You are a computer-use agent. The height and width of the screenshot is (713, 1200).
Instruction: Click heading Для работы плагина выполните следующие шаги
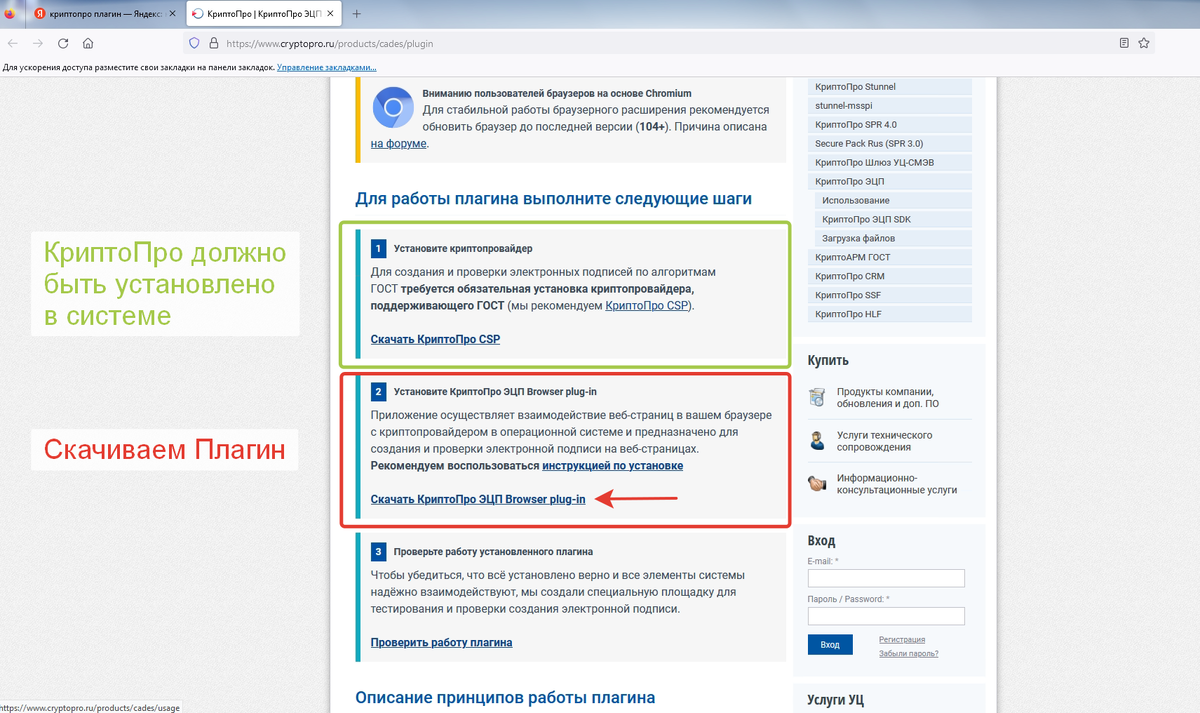[553, 198]
